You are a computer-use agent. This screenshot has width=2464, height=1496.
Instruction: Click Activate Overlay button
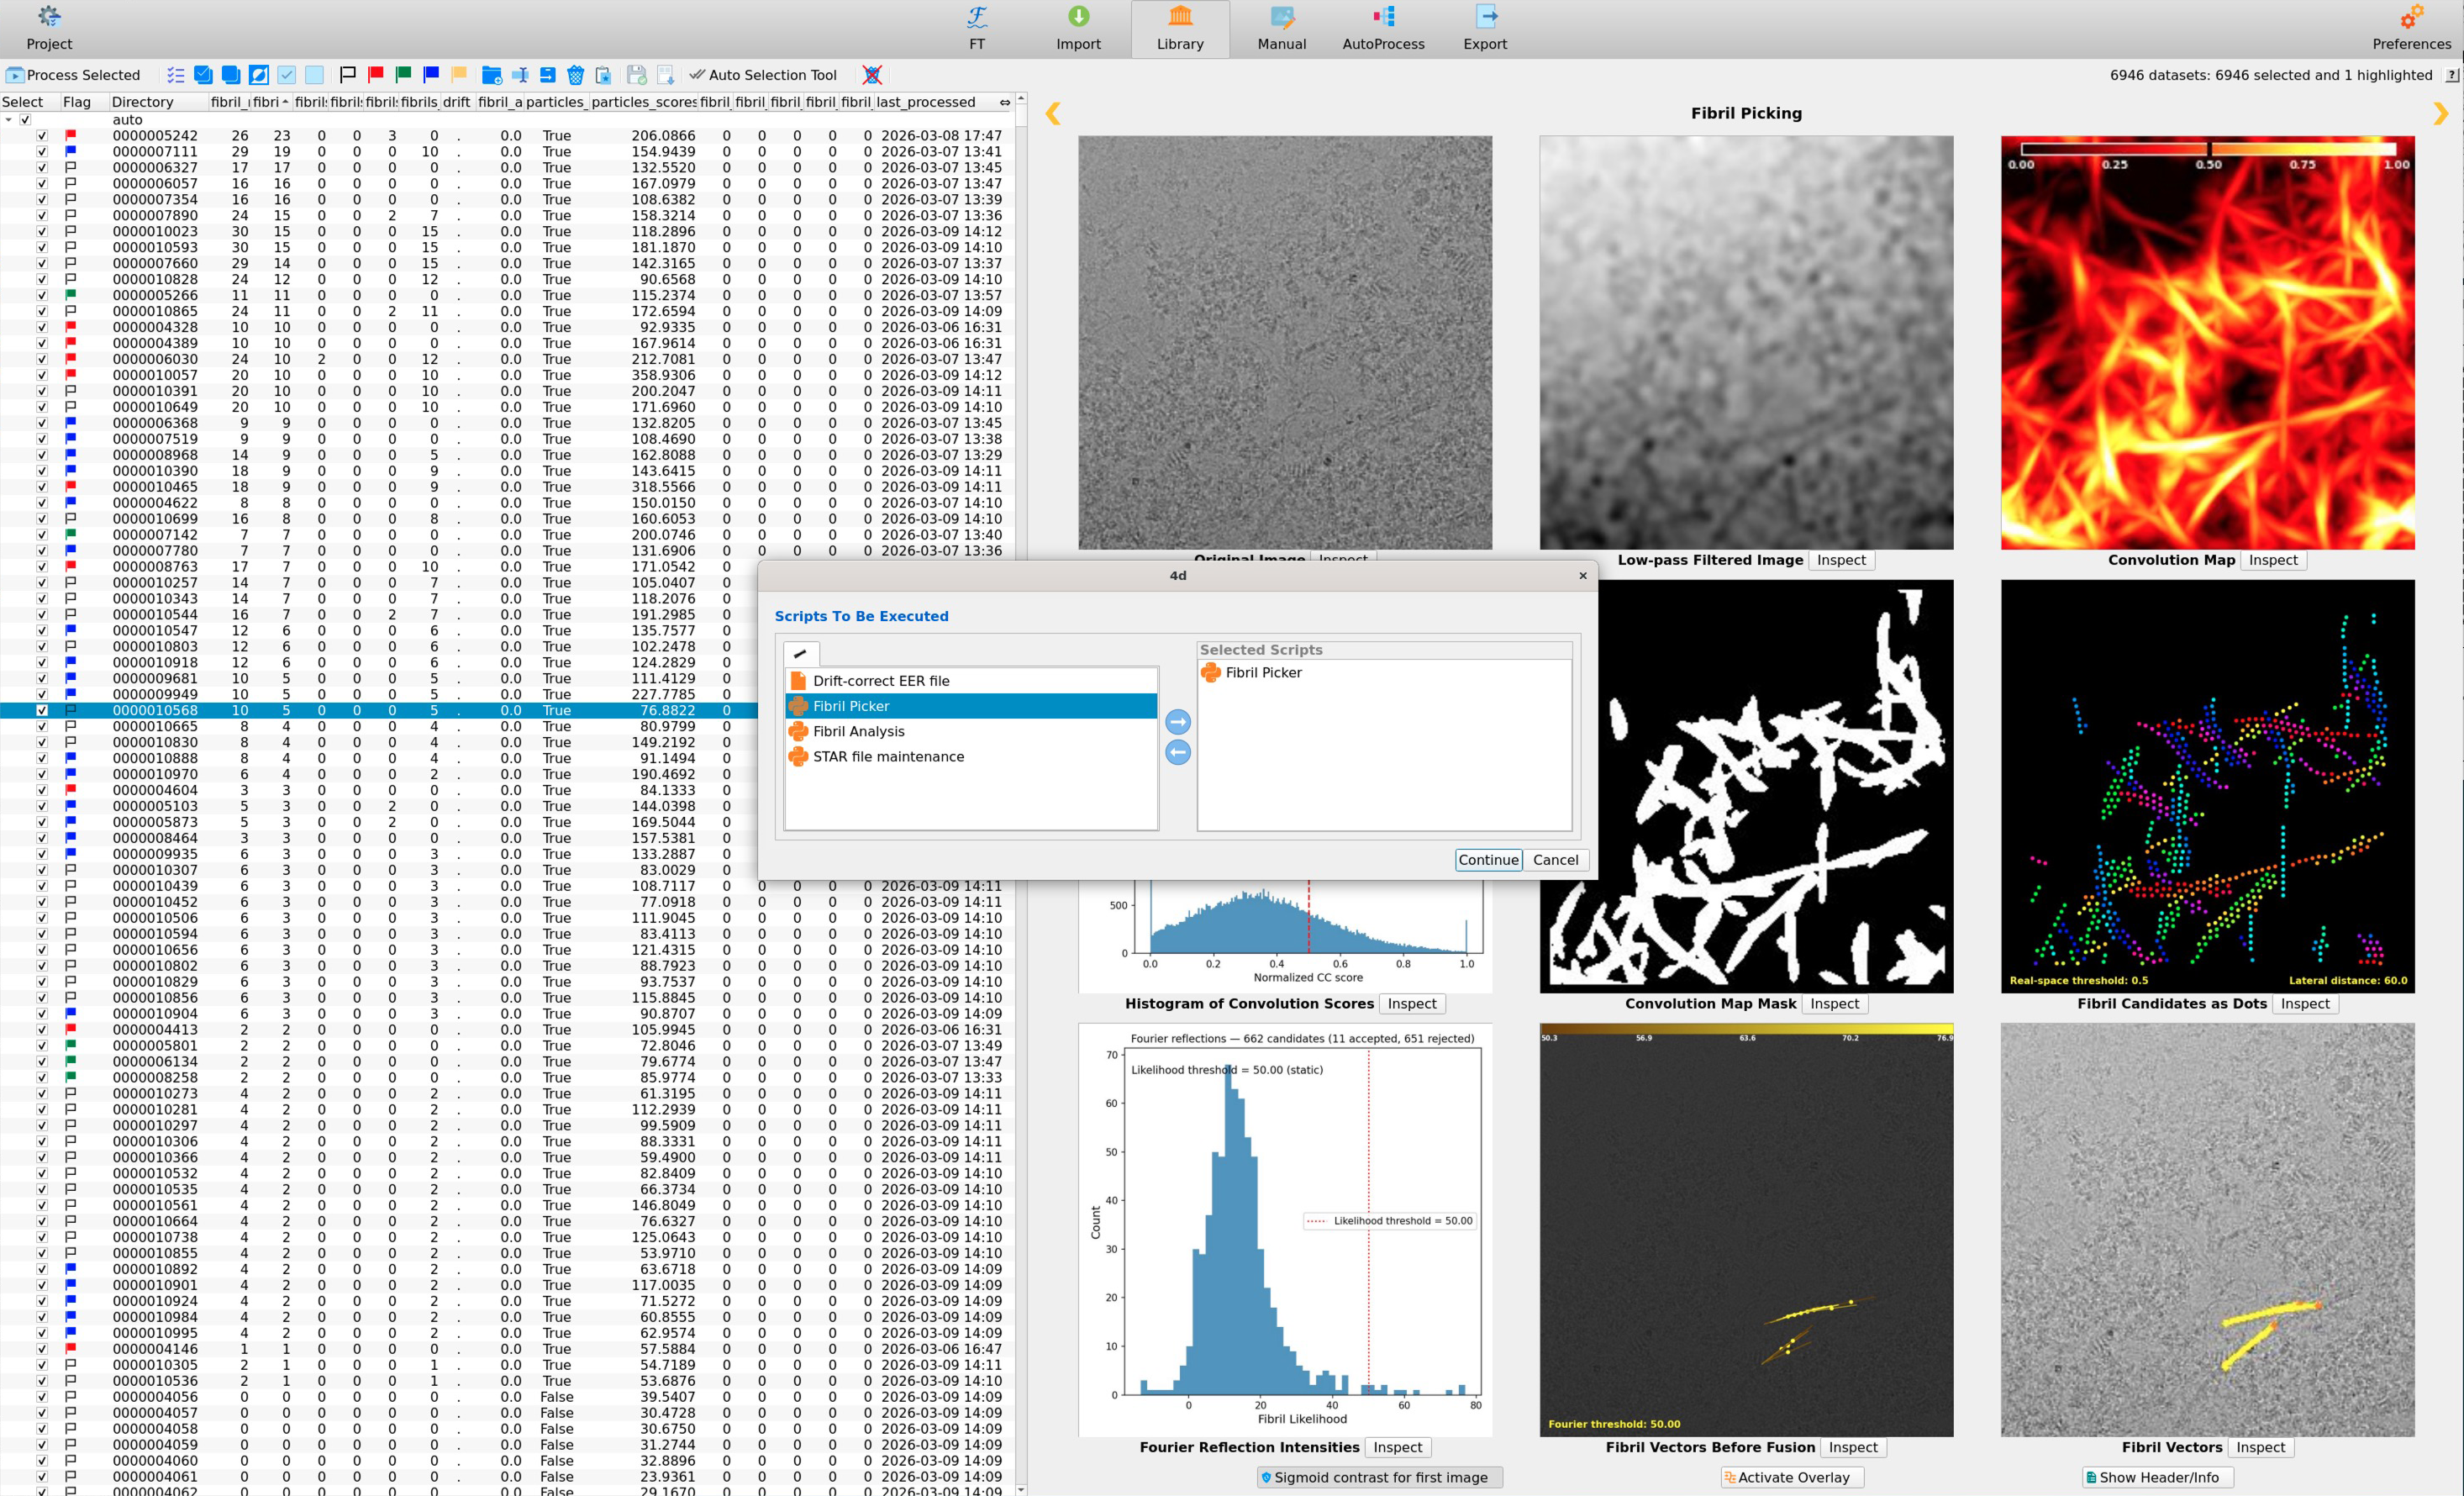[x=1792, y=1477]
